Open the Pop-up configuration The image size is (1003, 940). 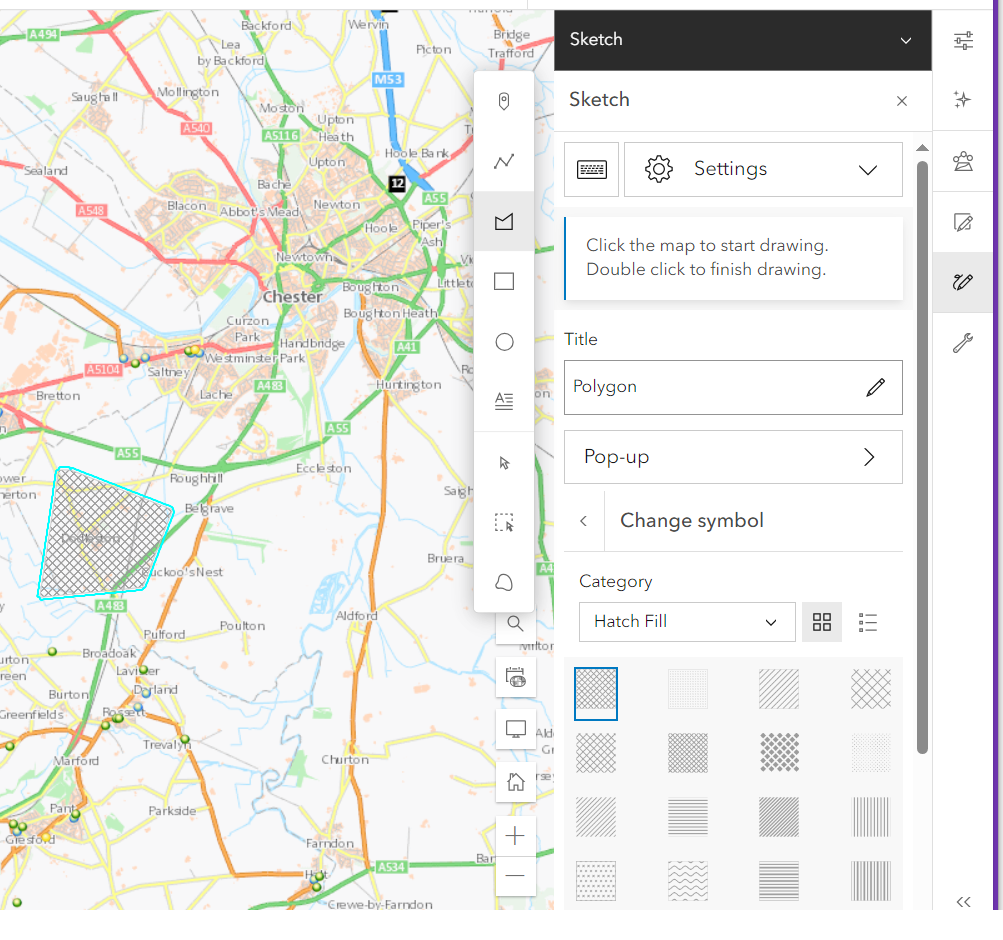pos(733,457)
